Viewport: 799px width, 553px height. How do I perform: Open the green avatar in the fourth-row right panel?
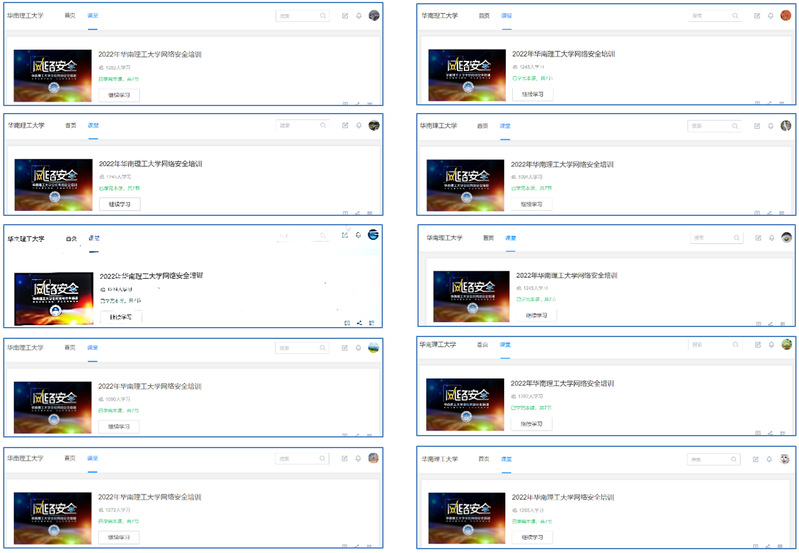(787, 345)
